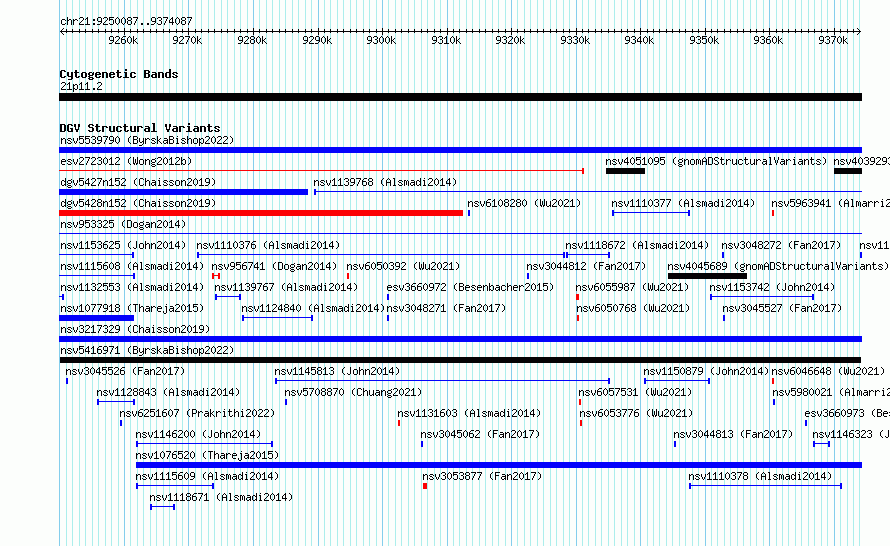Image resolution: width=890 pixels, height=546 pixels.
Task: Select nsv3044813 (Fan2017) label
Action: (x=733, y=434)
